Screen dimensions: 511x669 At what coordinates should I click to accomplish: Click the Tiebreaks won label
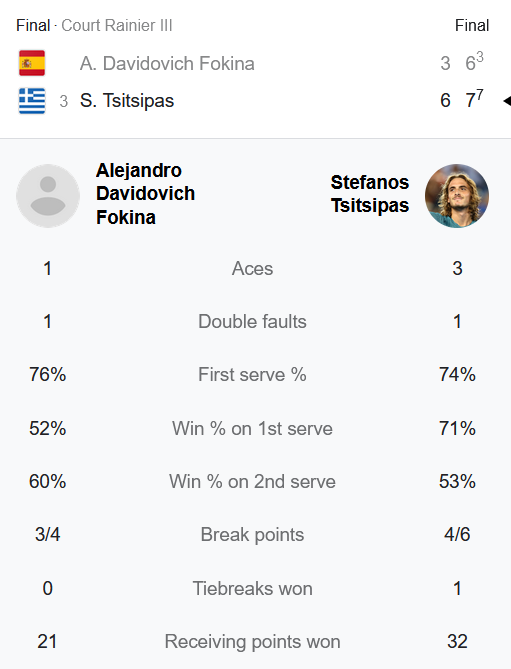pos(253,588)
